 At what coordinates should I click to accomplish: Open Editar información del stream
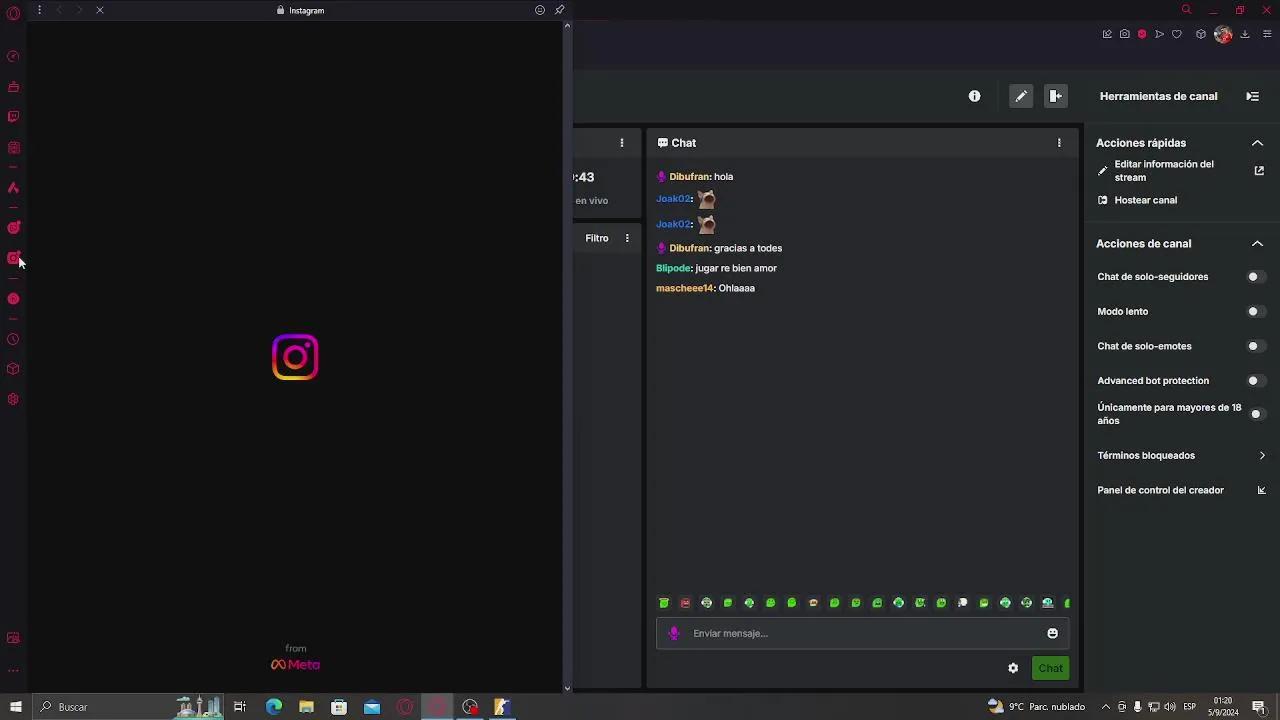tap(1181, 171)
